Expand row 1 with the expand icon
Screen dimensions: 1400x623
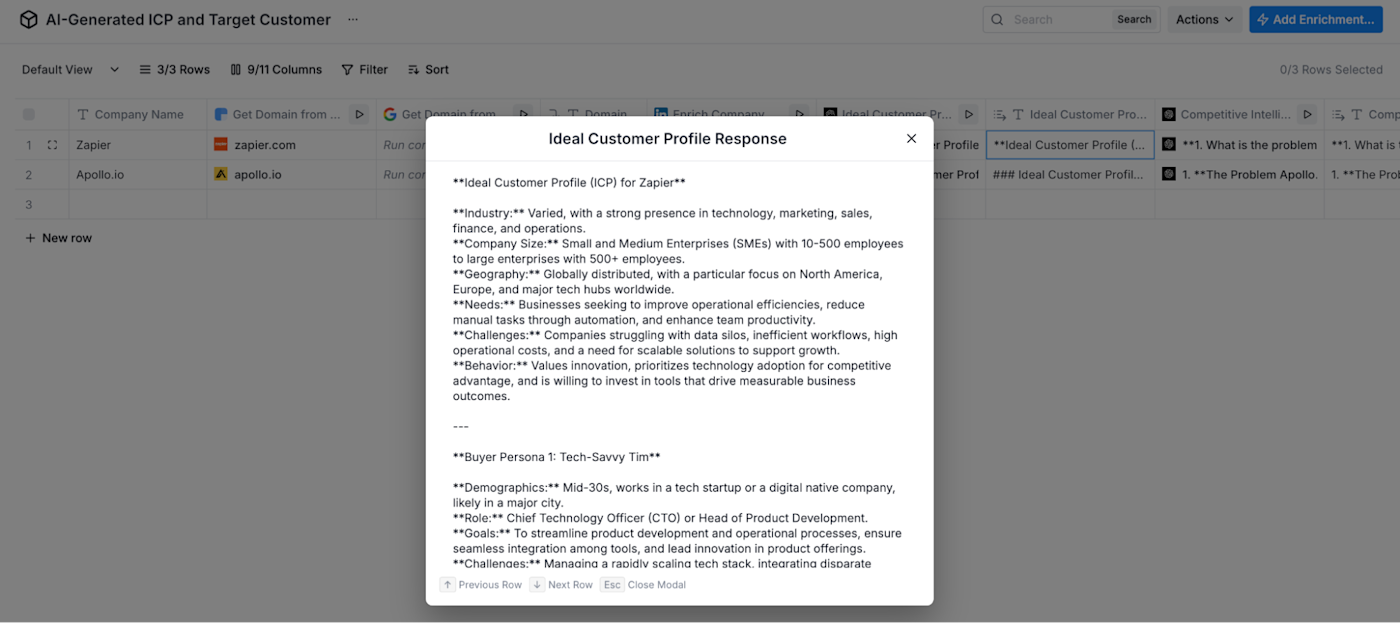pyautogui.click(x=53, y=145)
